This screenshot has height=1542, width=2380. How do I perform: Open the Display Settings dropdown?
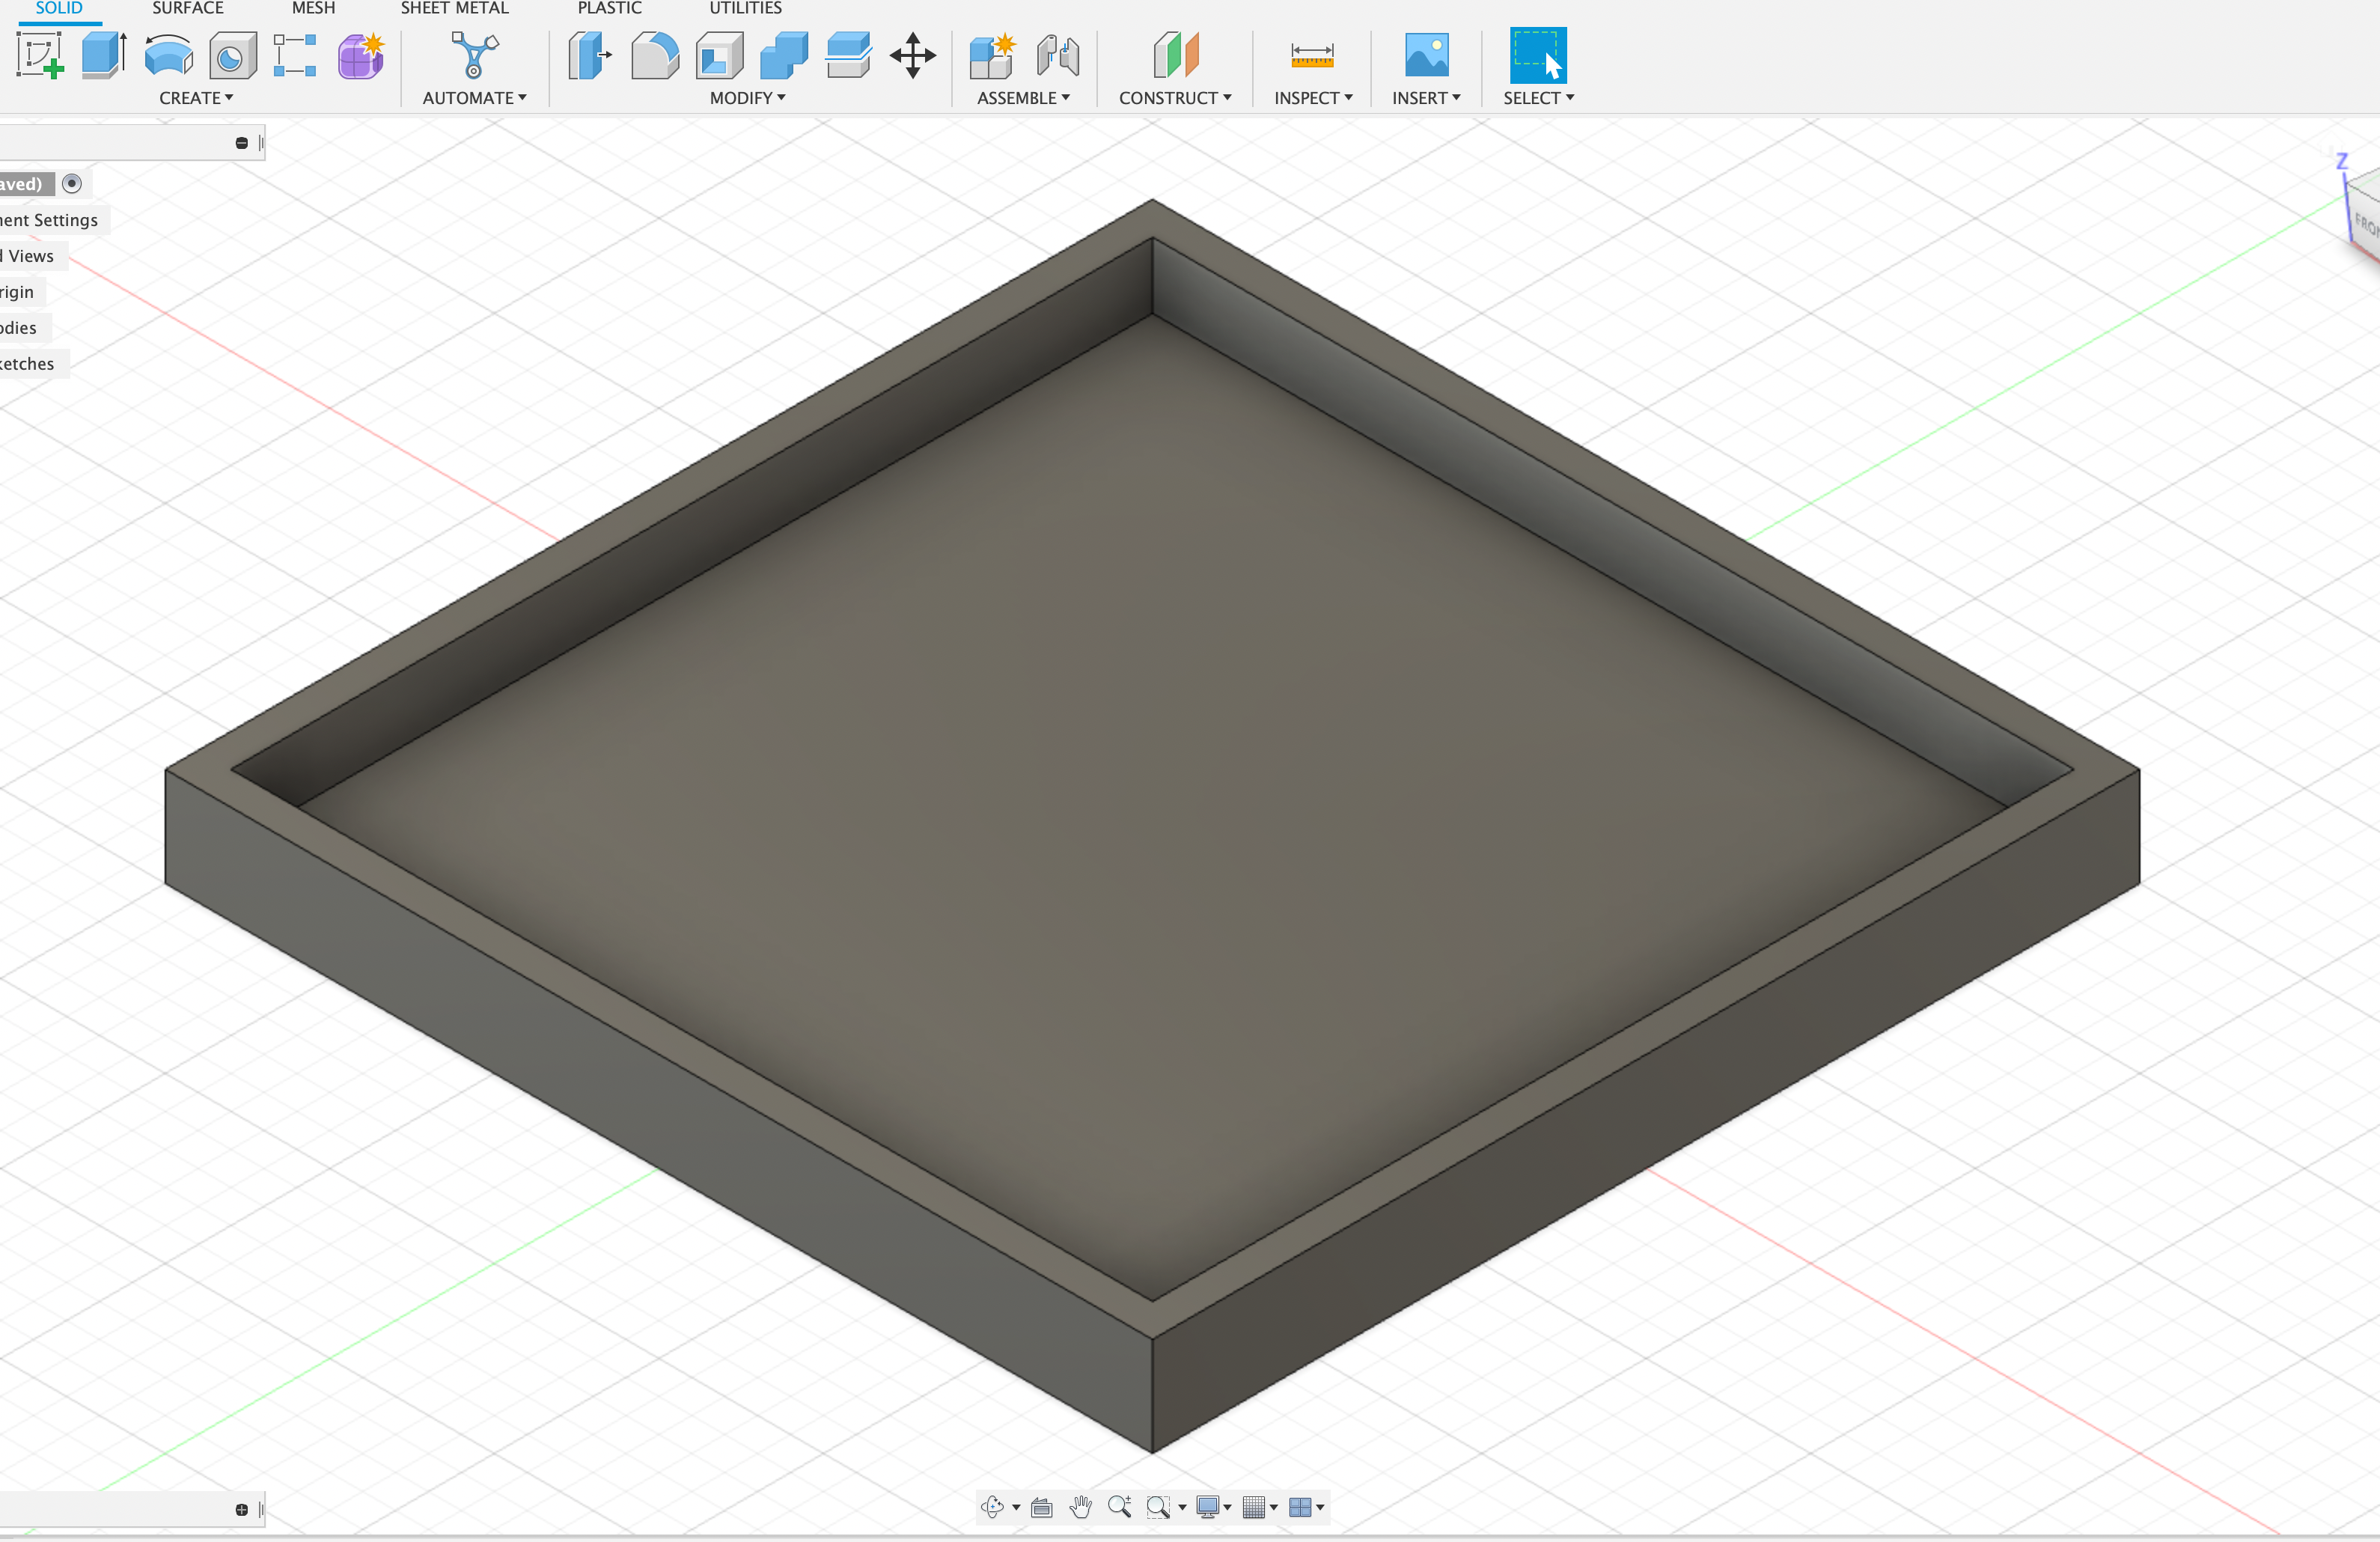1213,1507
